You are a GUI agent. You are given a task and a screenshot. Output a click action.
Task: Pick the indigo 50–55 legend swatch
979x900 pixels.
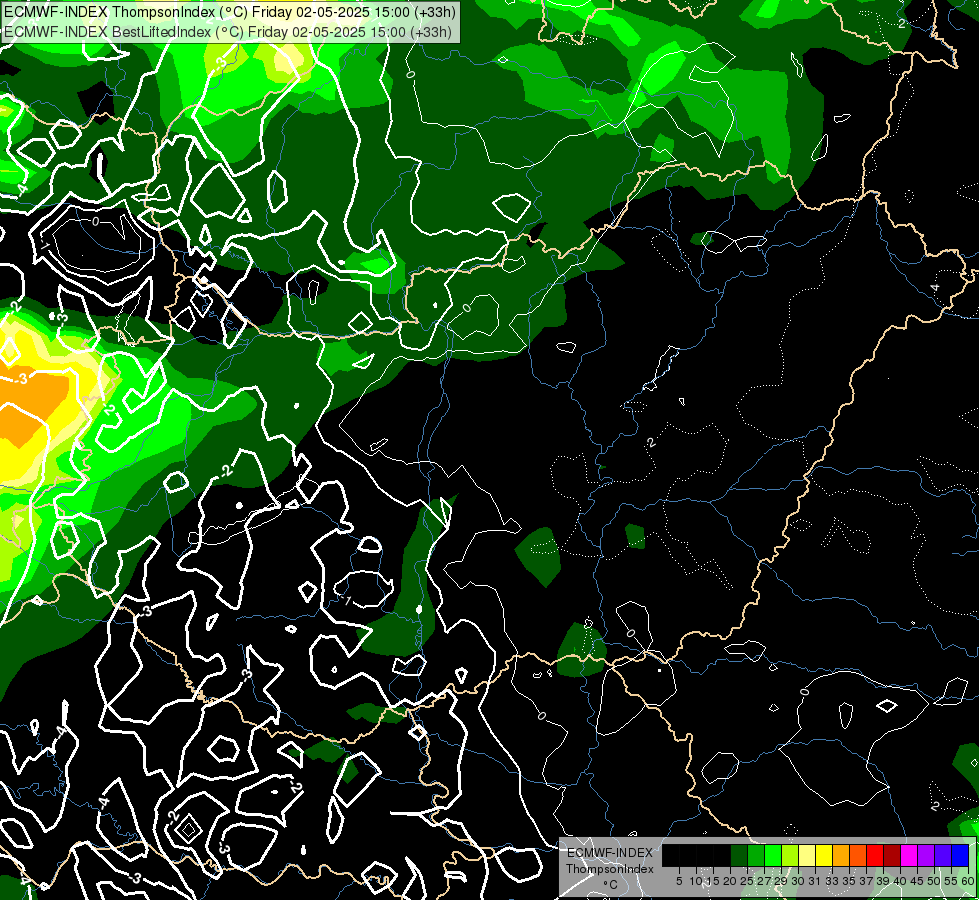(x=943, y=856)
